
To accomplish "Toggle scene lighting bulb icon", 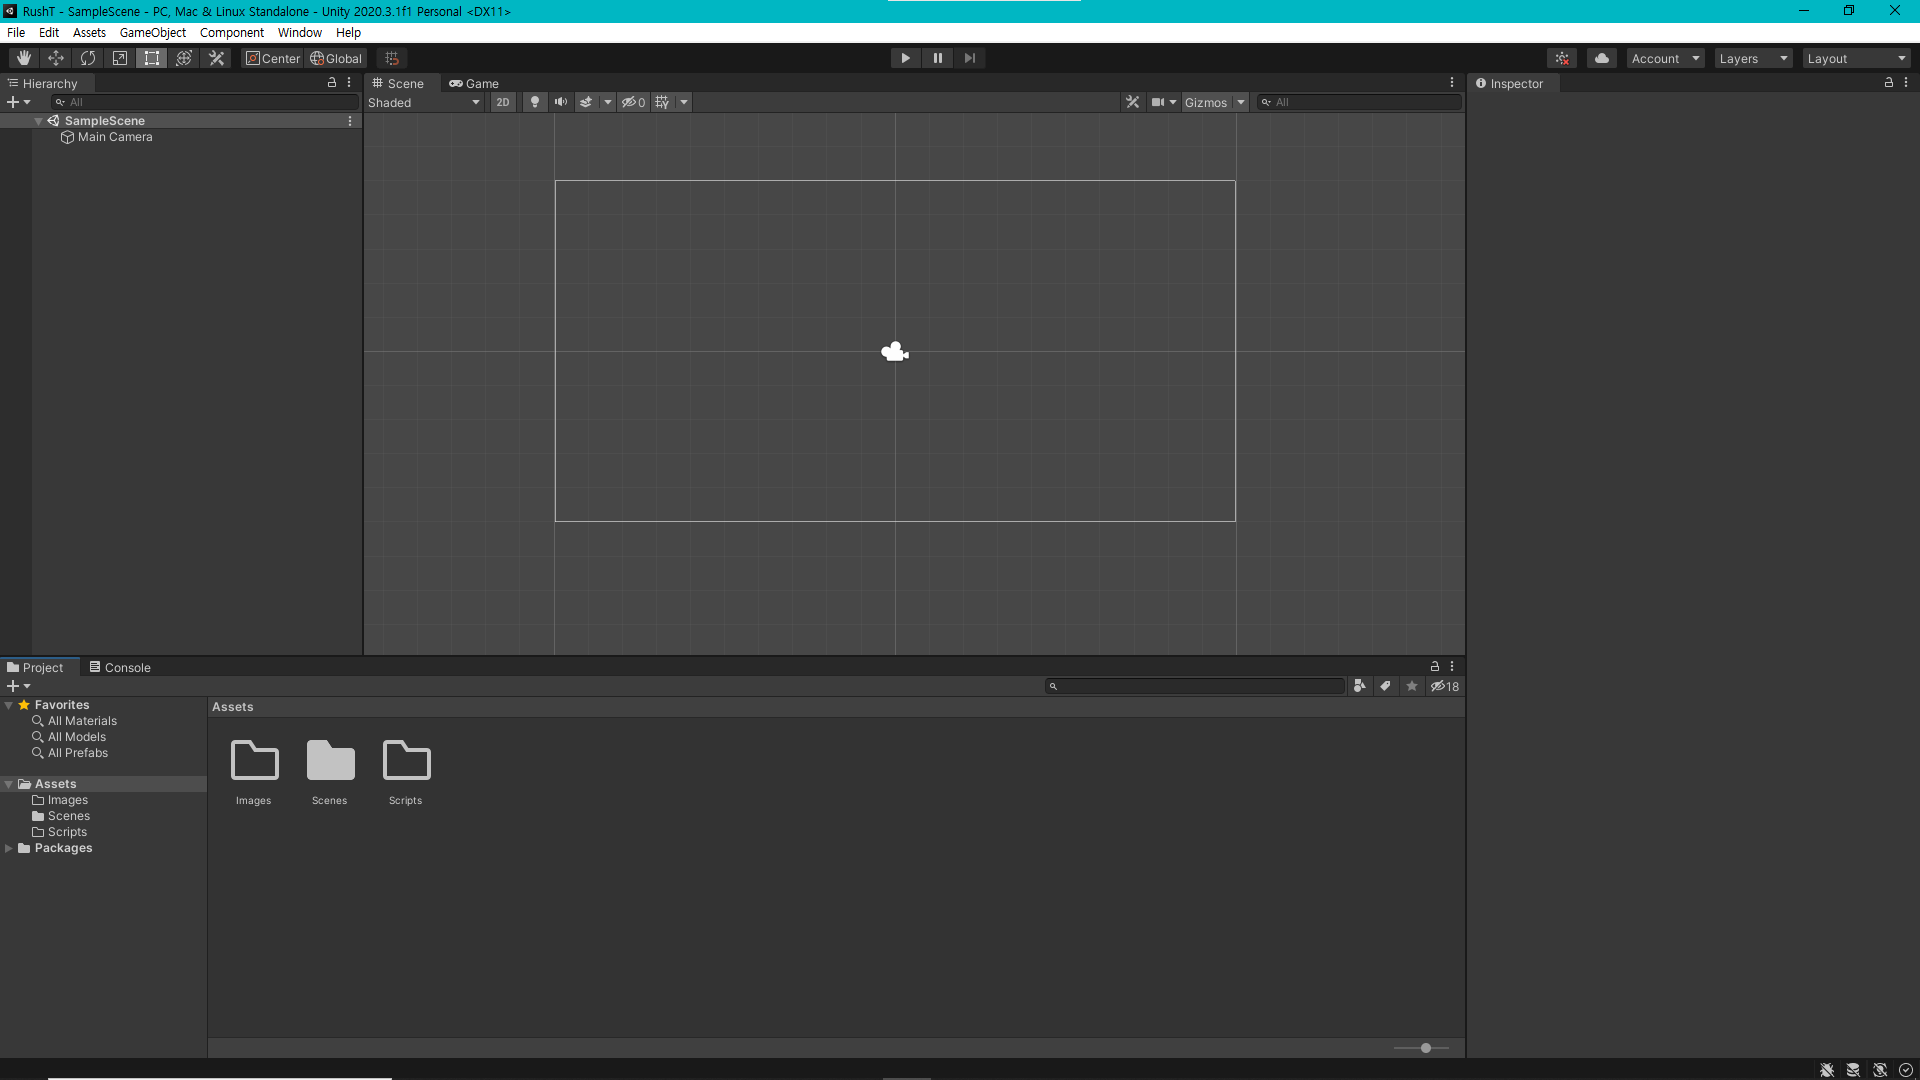I will coord(535,102).
